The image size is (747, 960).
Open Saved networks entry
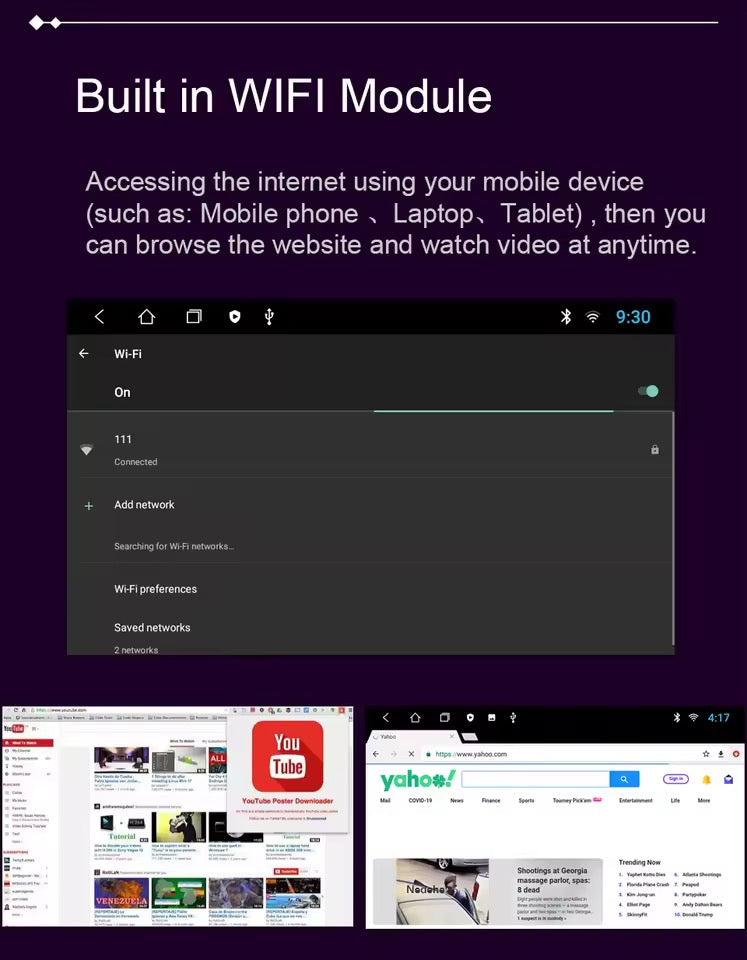click(152, 628)
